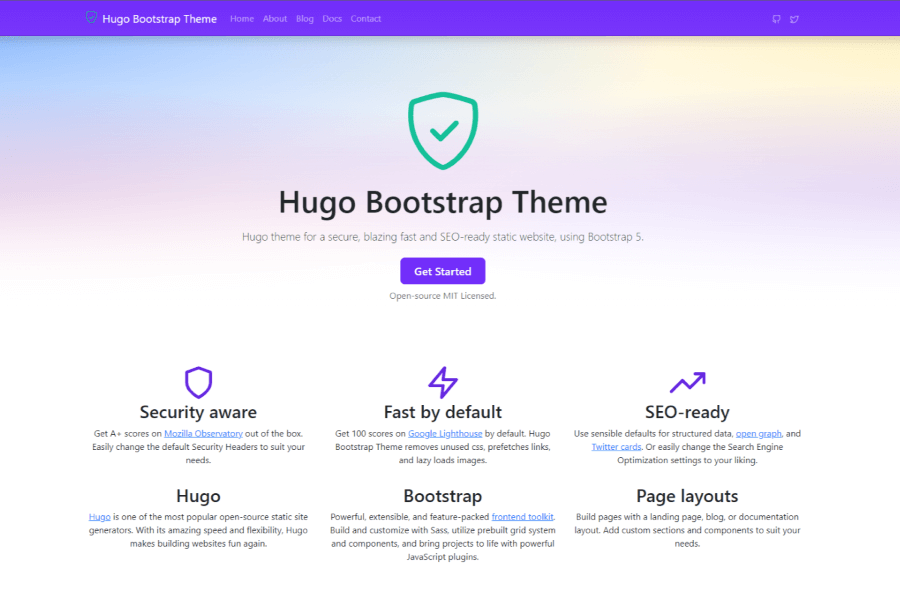
Task: Open the Contact page from the navbar
Action: click(x=366, y=18)
